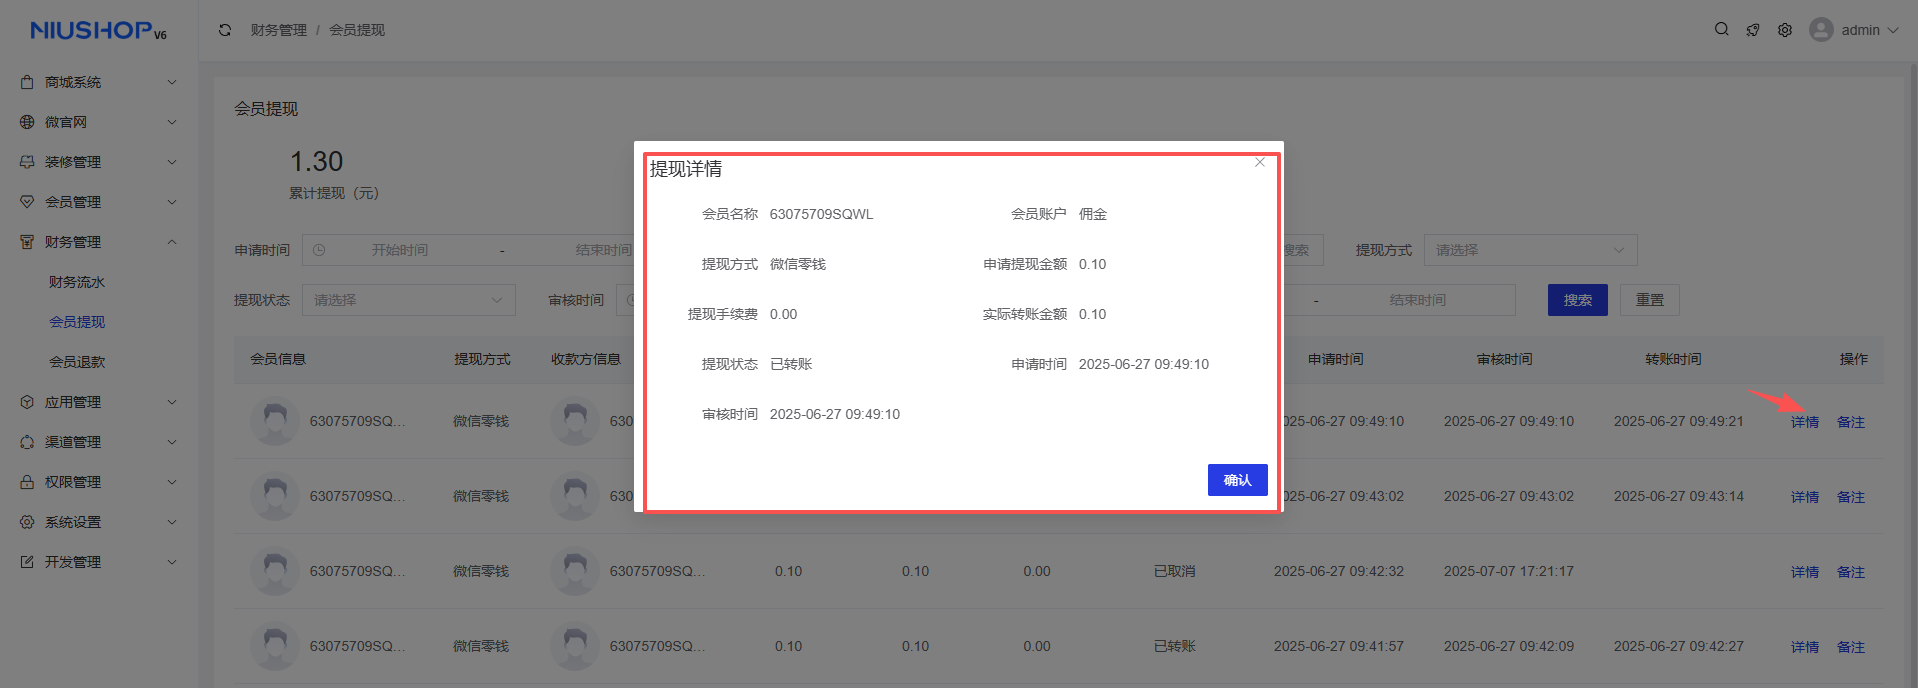Go to 会员退款 in the sidebar
Image resolution: width=1918 pixels, height=688 pixels.
click(77, 362)
